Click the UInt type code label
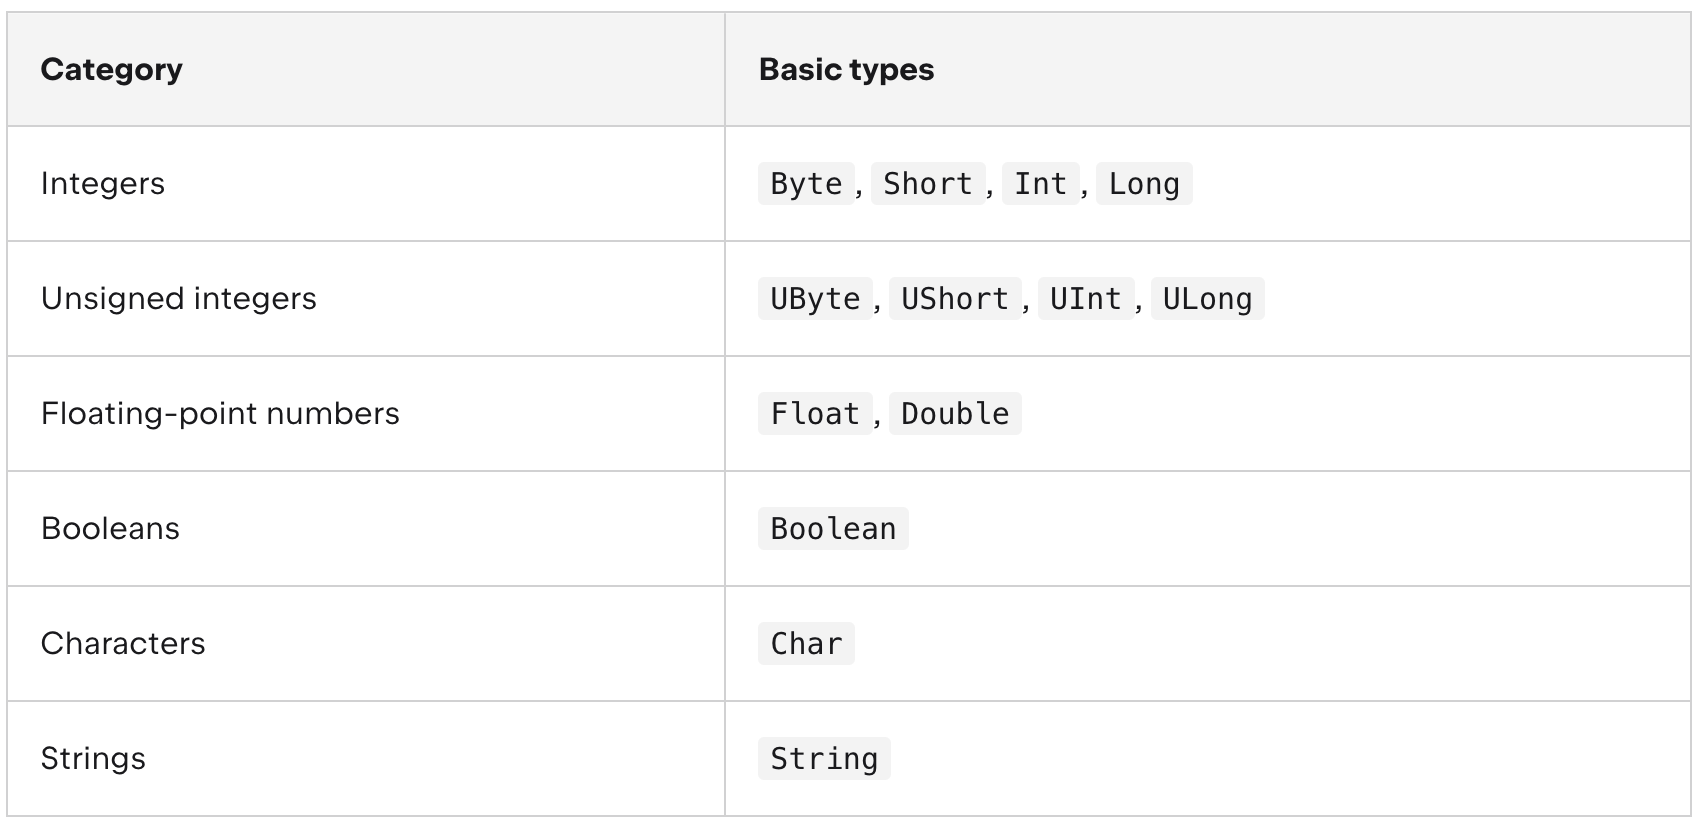The height and width of the screenshot is (832, 1702). (1086, 299)
